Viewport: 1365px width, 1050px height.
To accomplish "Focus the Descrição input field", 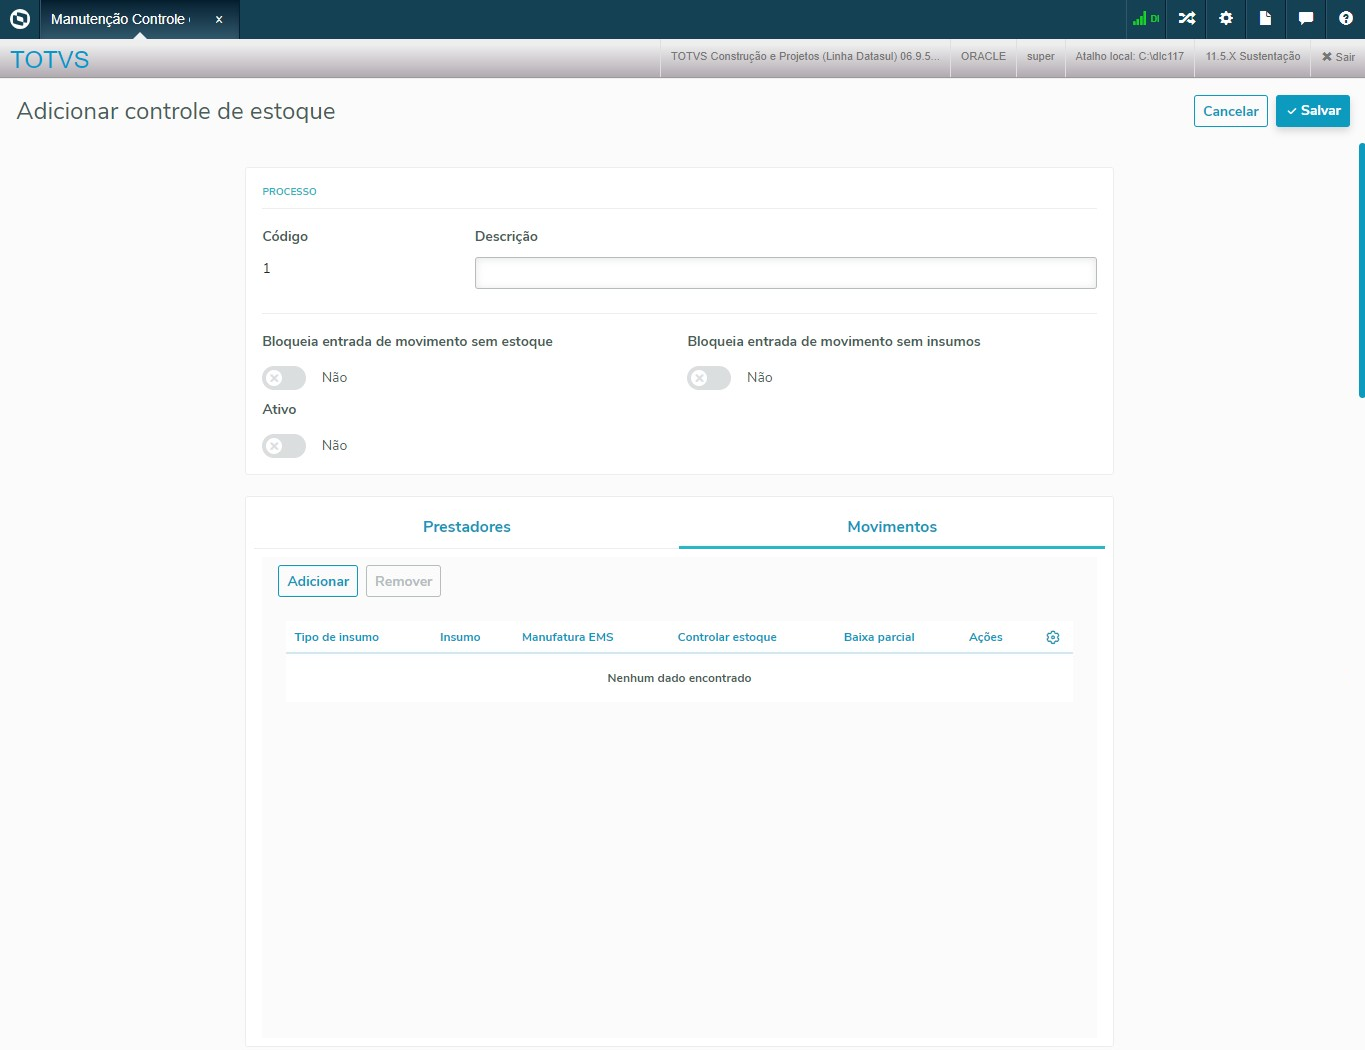I will (786, 273).
